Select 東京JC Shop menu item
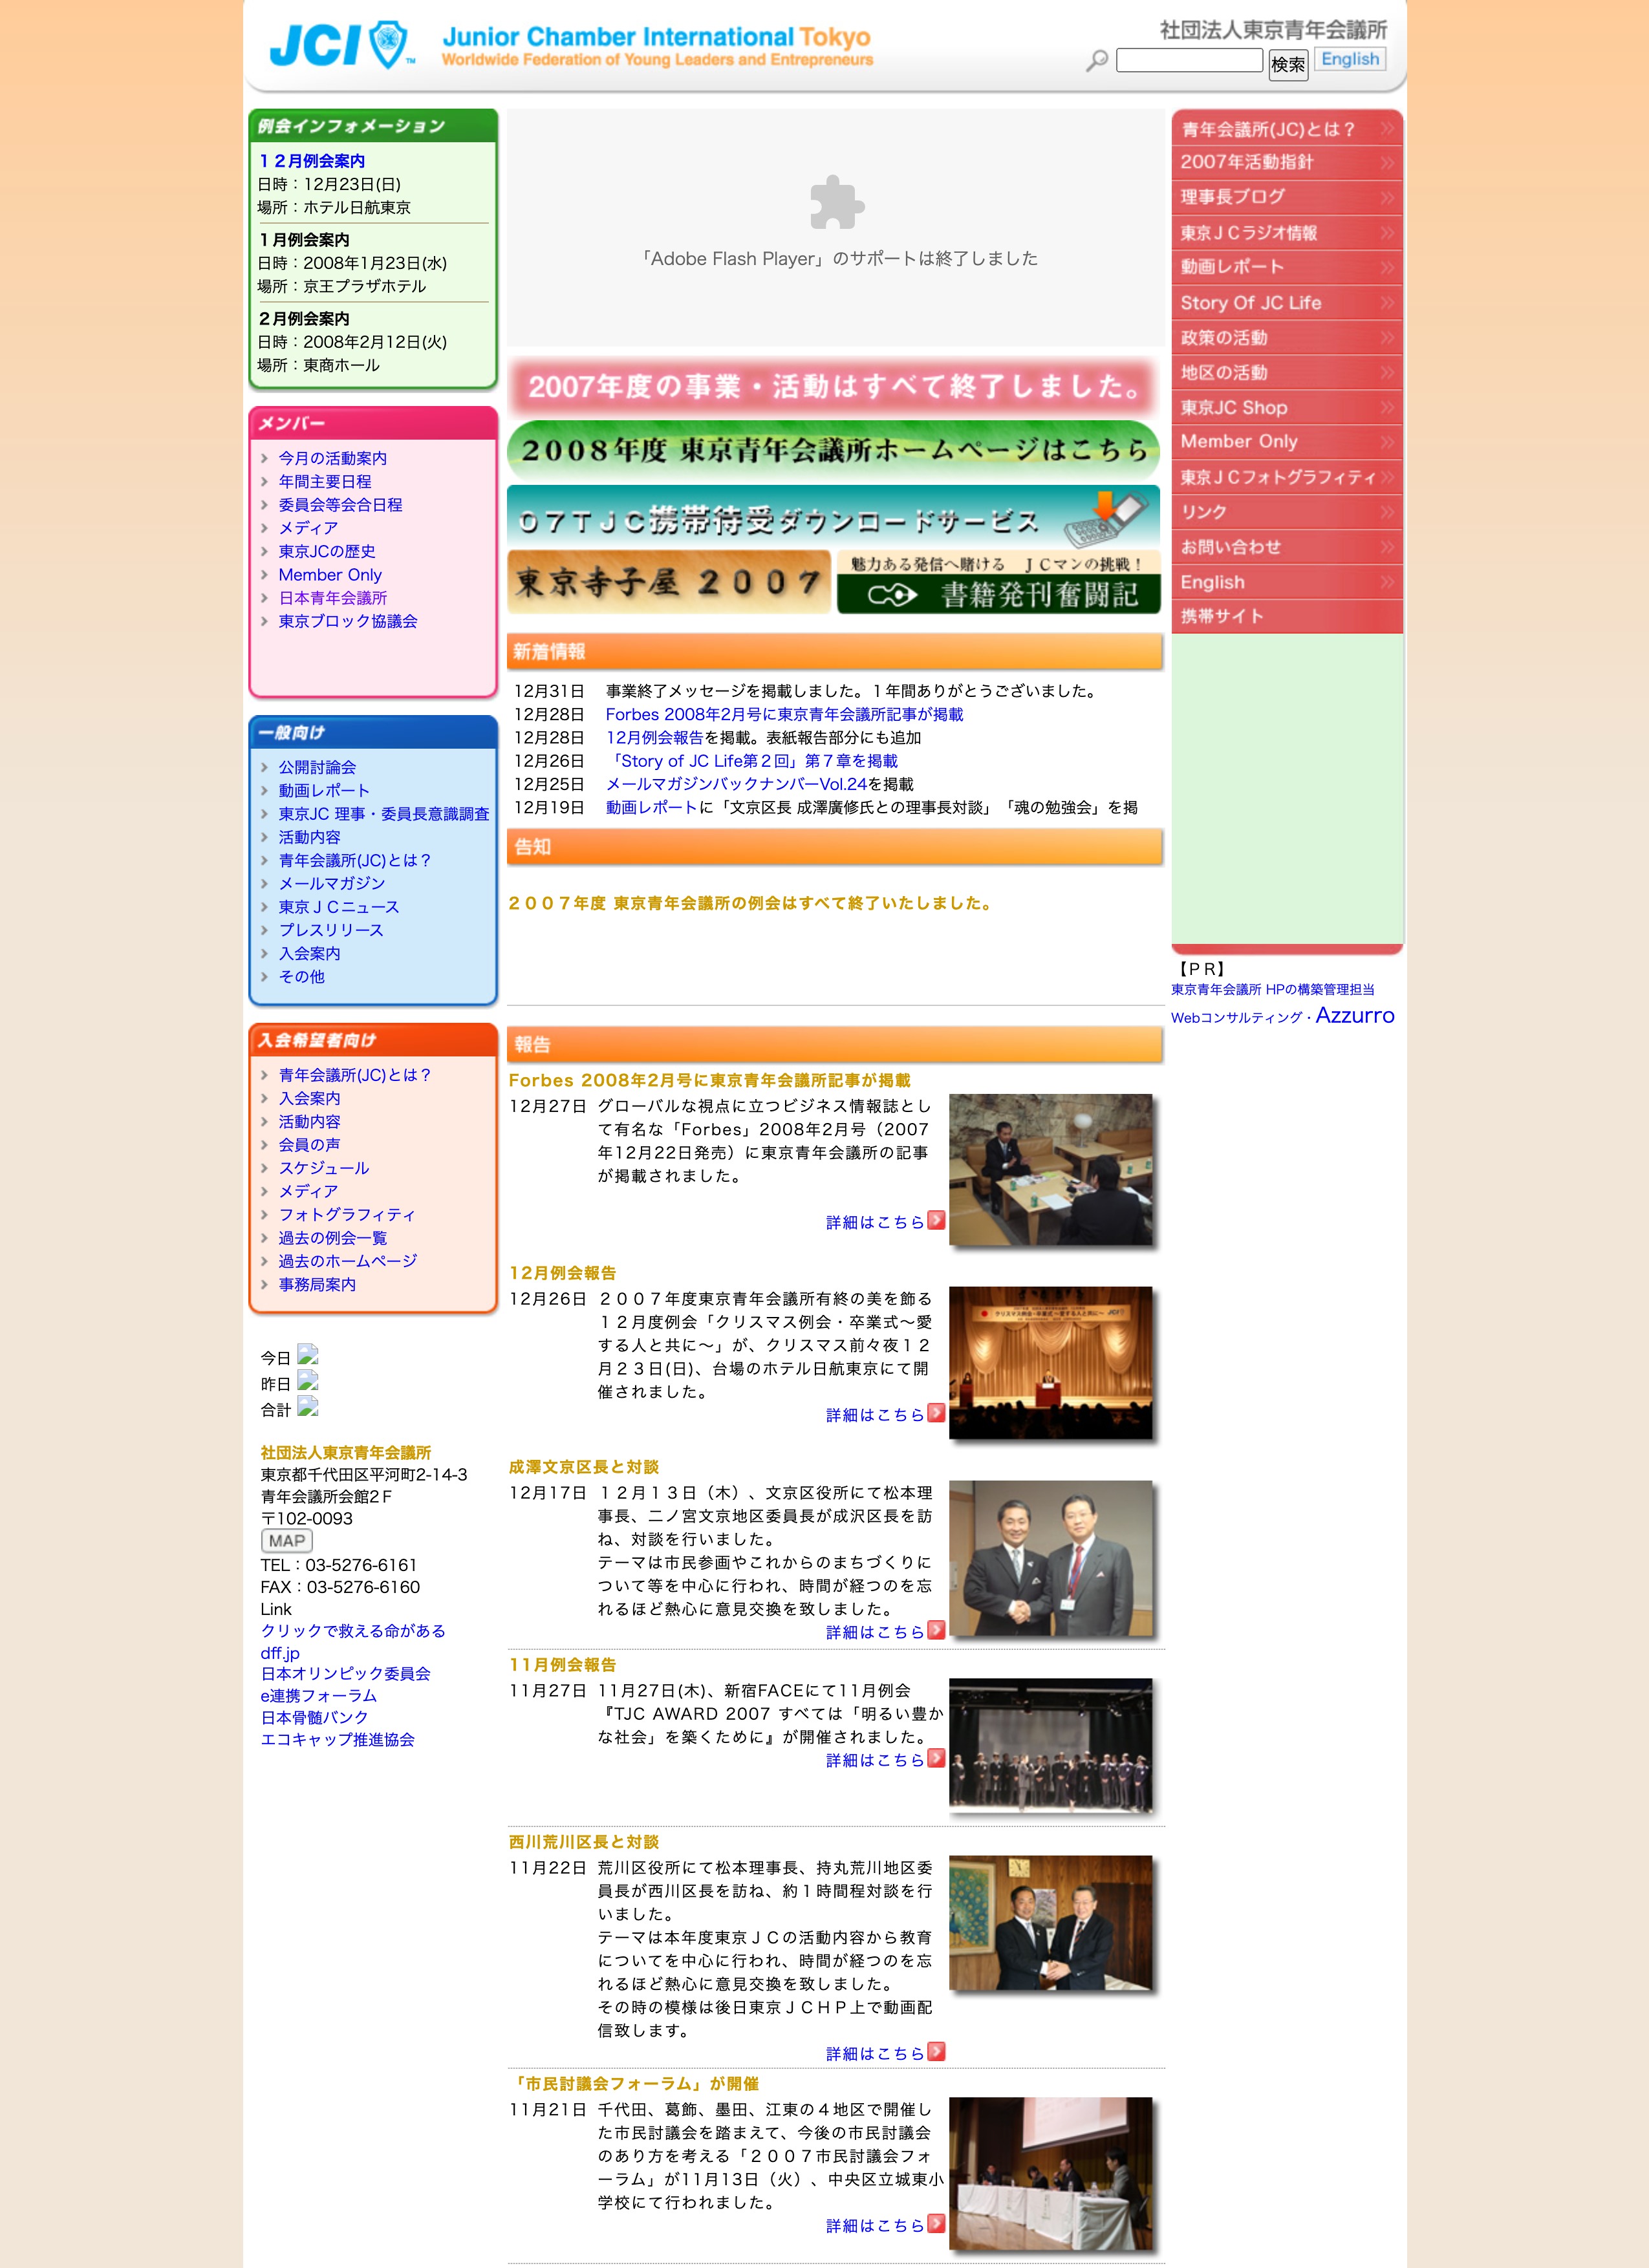This screenshot has width=1649, height=2268. click(x=1233, y=407)
